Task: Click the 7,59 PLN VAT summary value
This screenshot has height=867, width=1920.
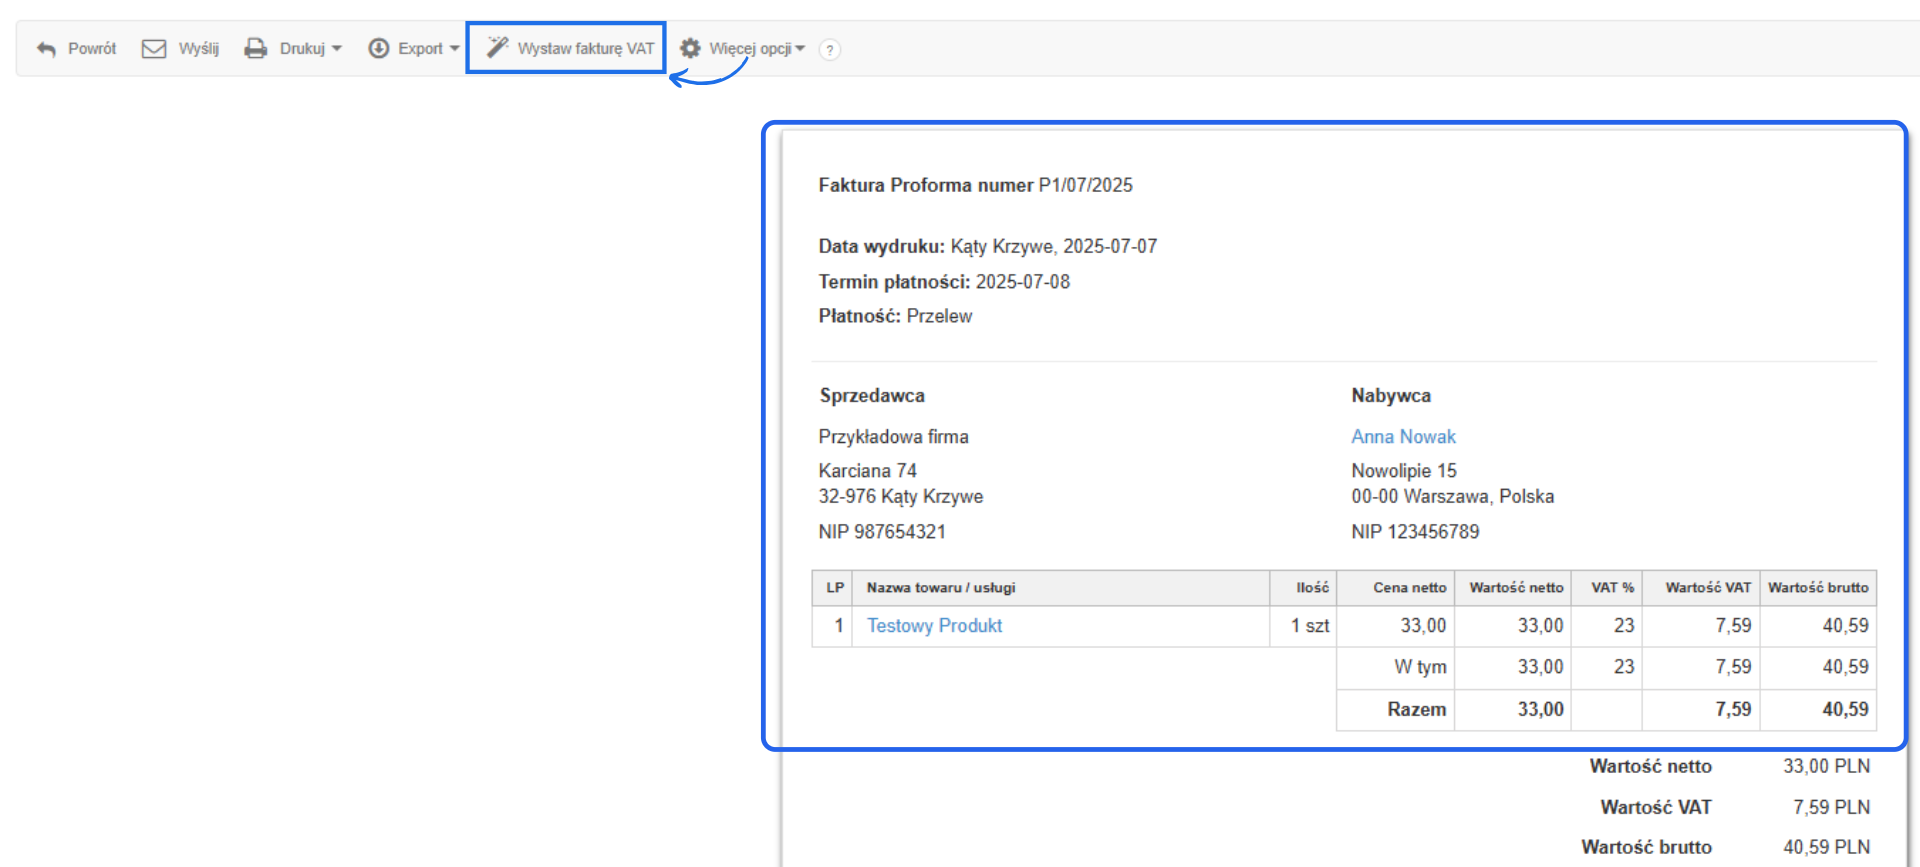Action: [1831, 807]
